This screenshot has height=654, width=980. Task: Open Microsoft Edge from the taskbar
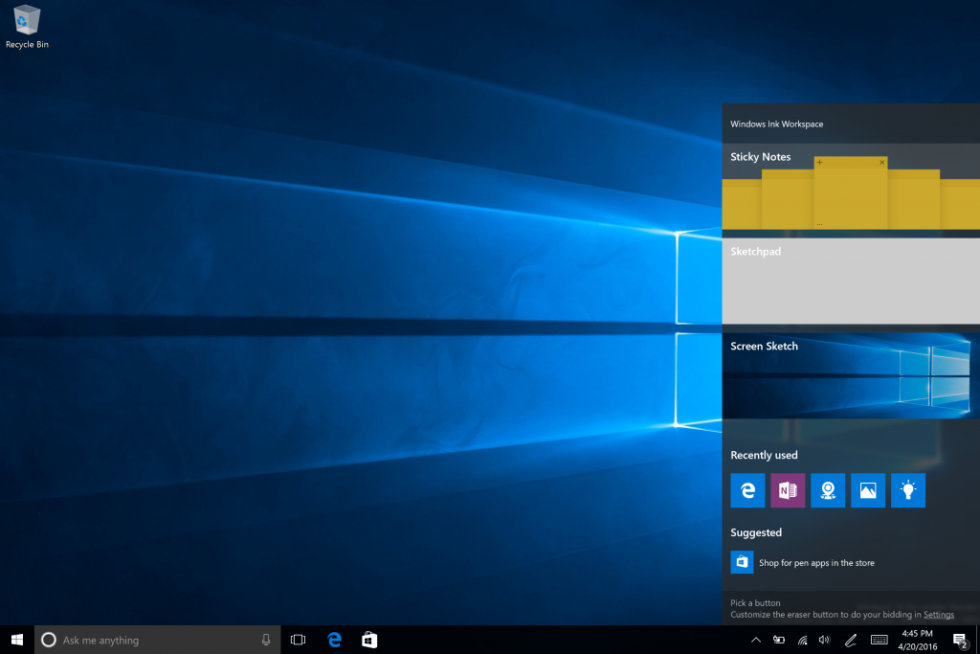[x=334, y=639]
